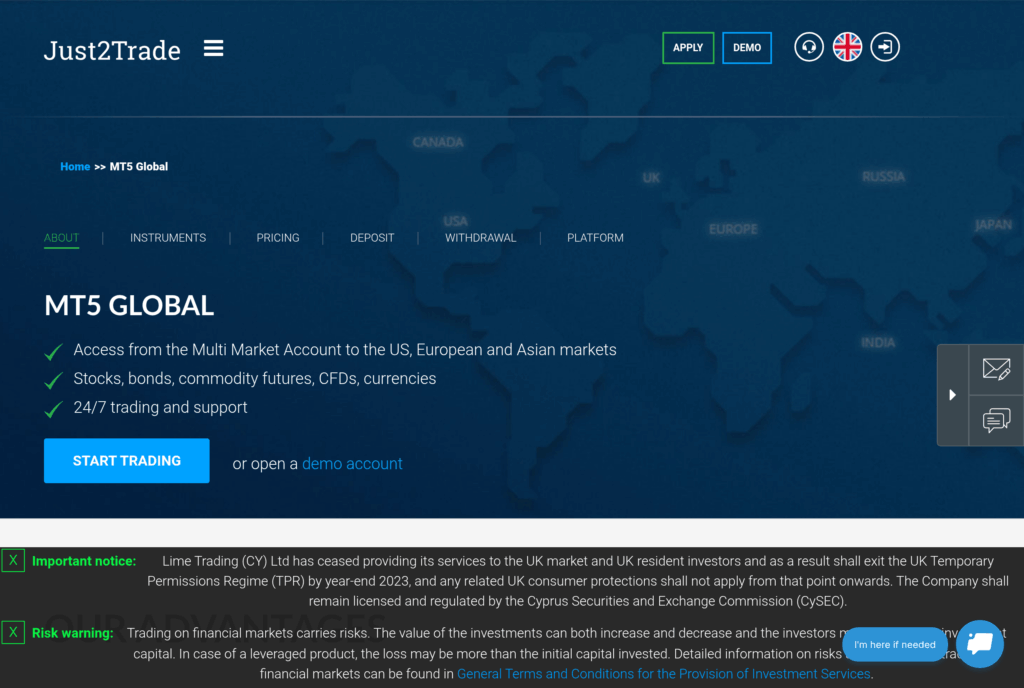Click the DEMO button
The image size is (1024, 688).
point(746,48)
